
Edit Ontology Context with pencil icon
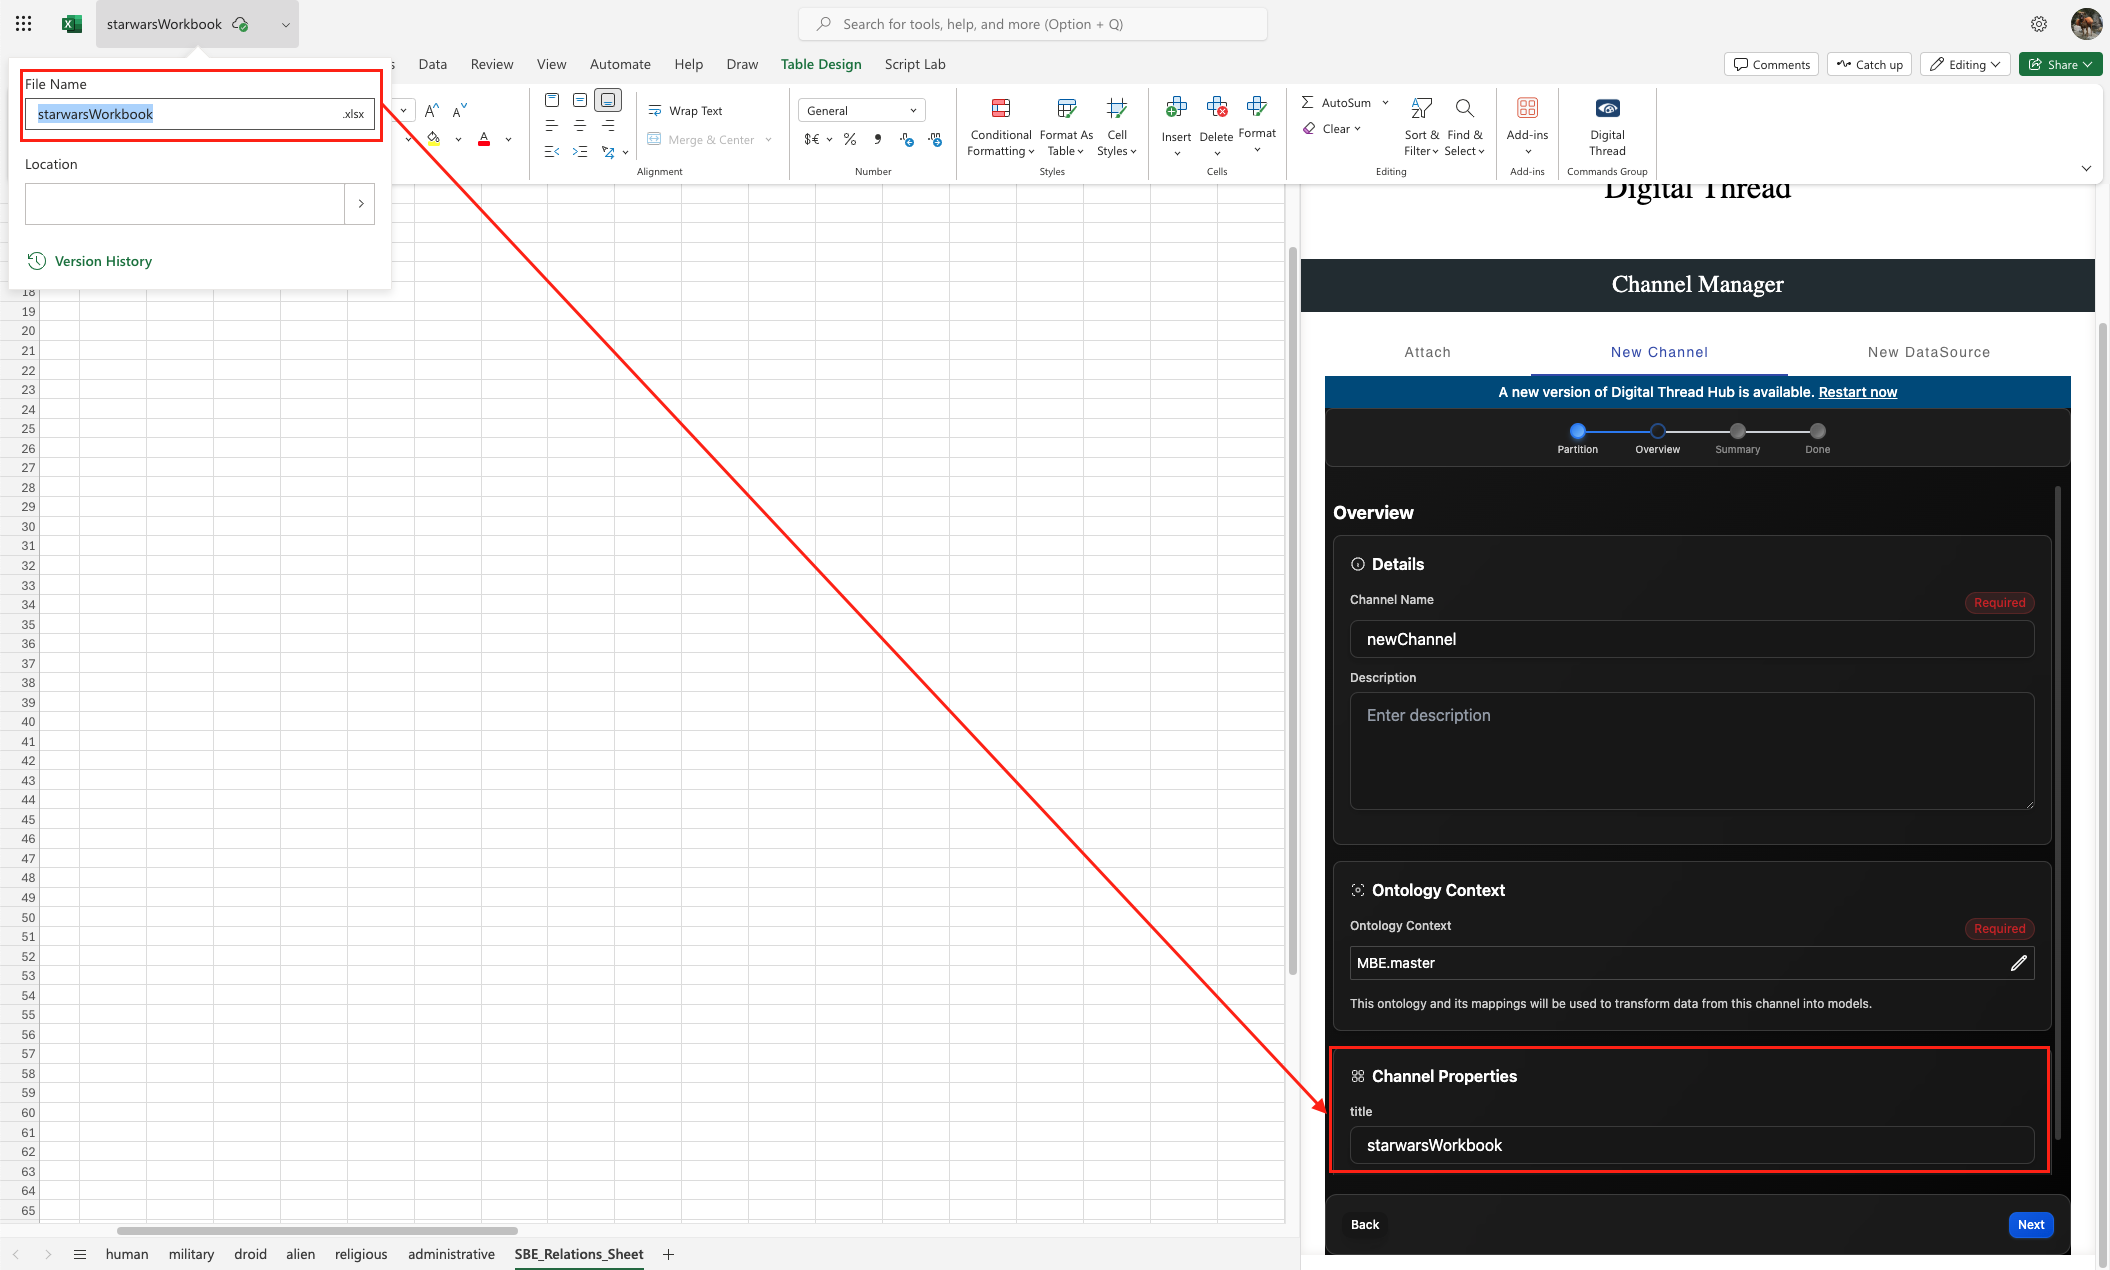(x=2018, y=963)
